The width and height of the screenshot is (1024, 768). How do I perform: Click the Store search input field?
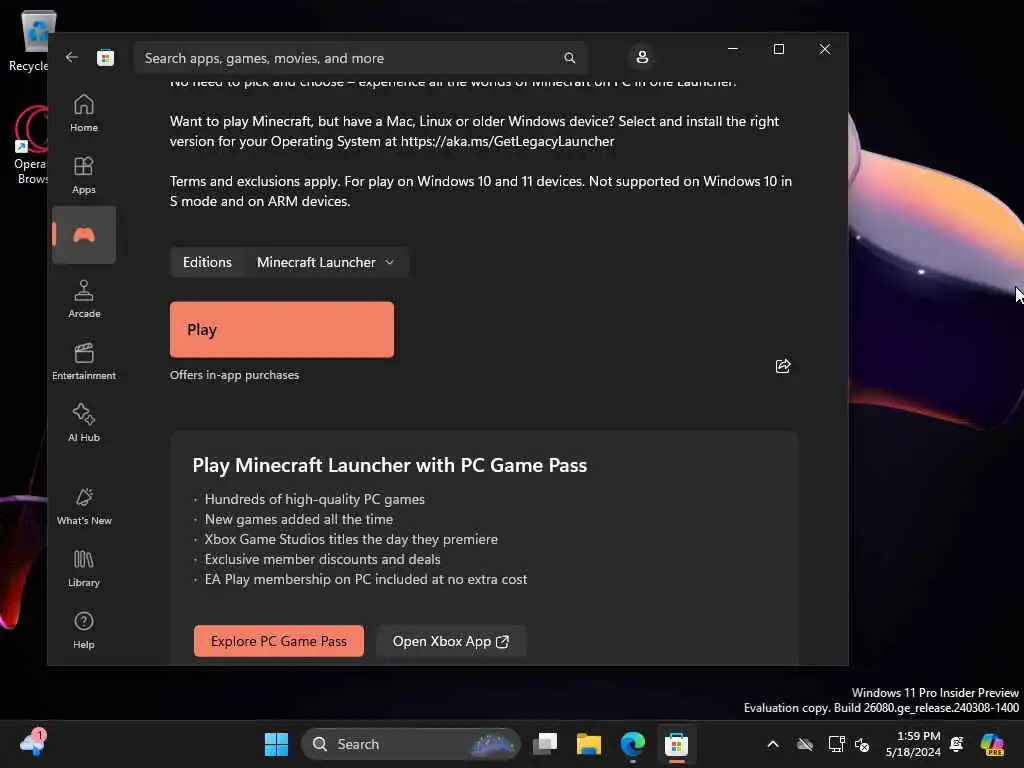coord(360,58)
